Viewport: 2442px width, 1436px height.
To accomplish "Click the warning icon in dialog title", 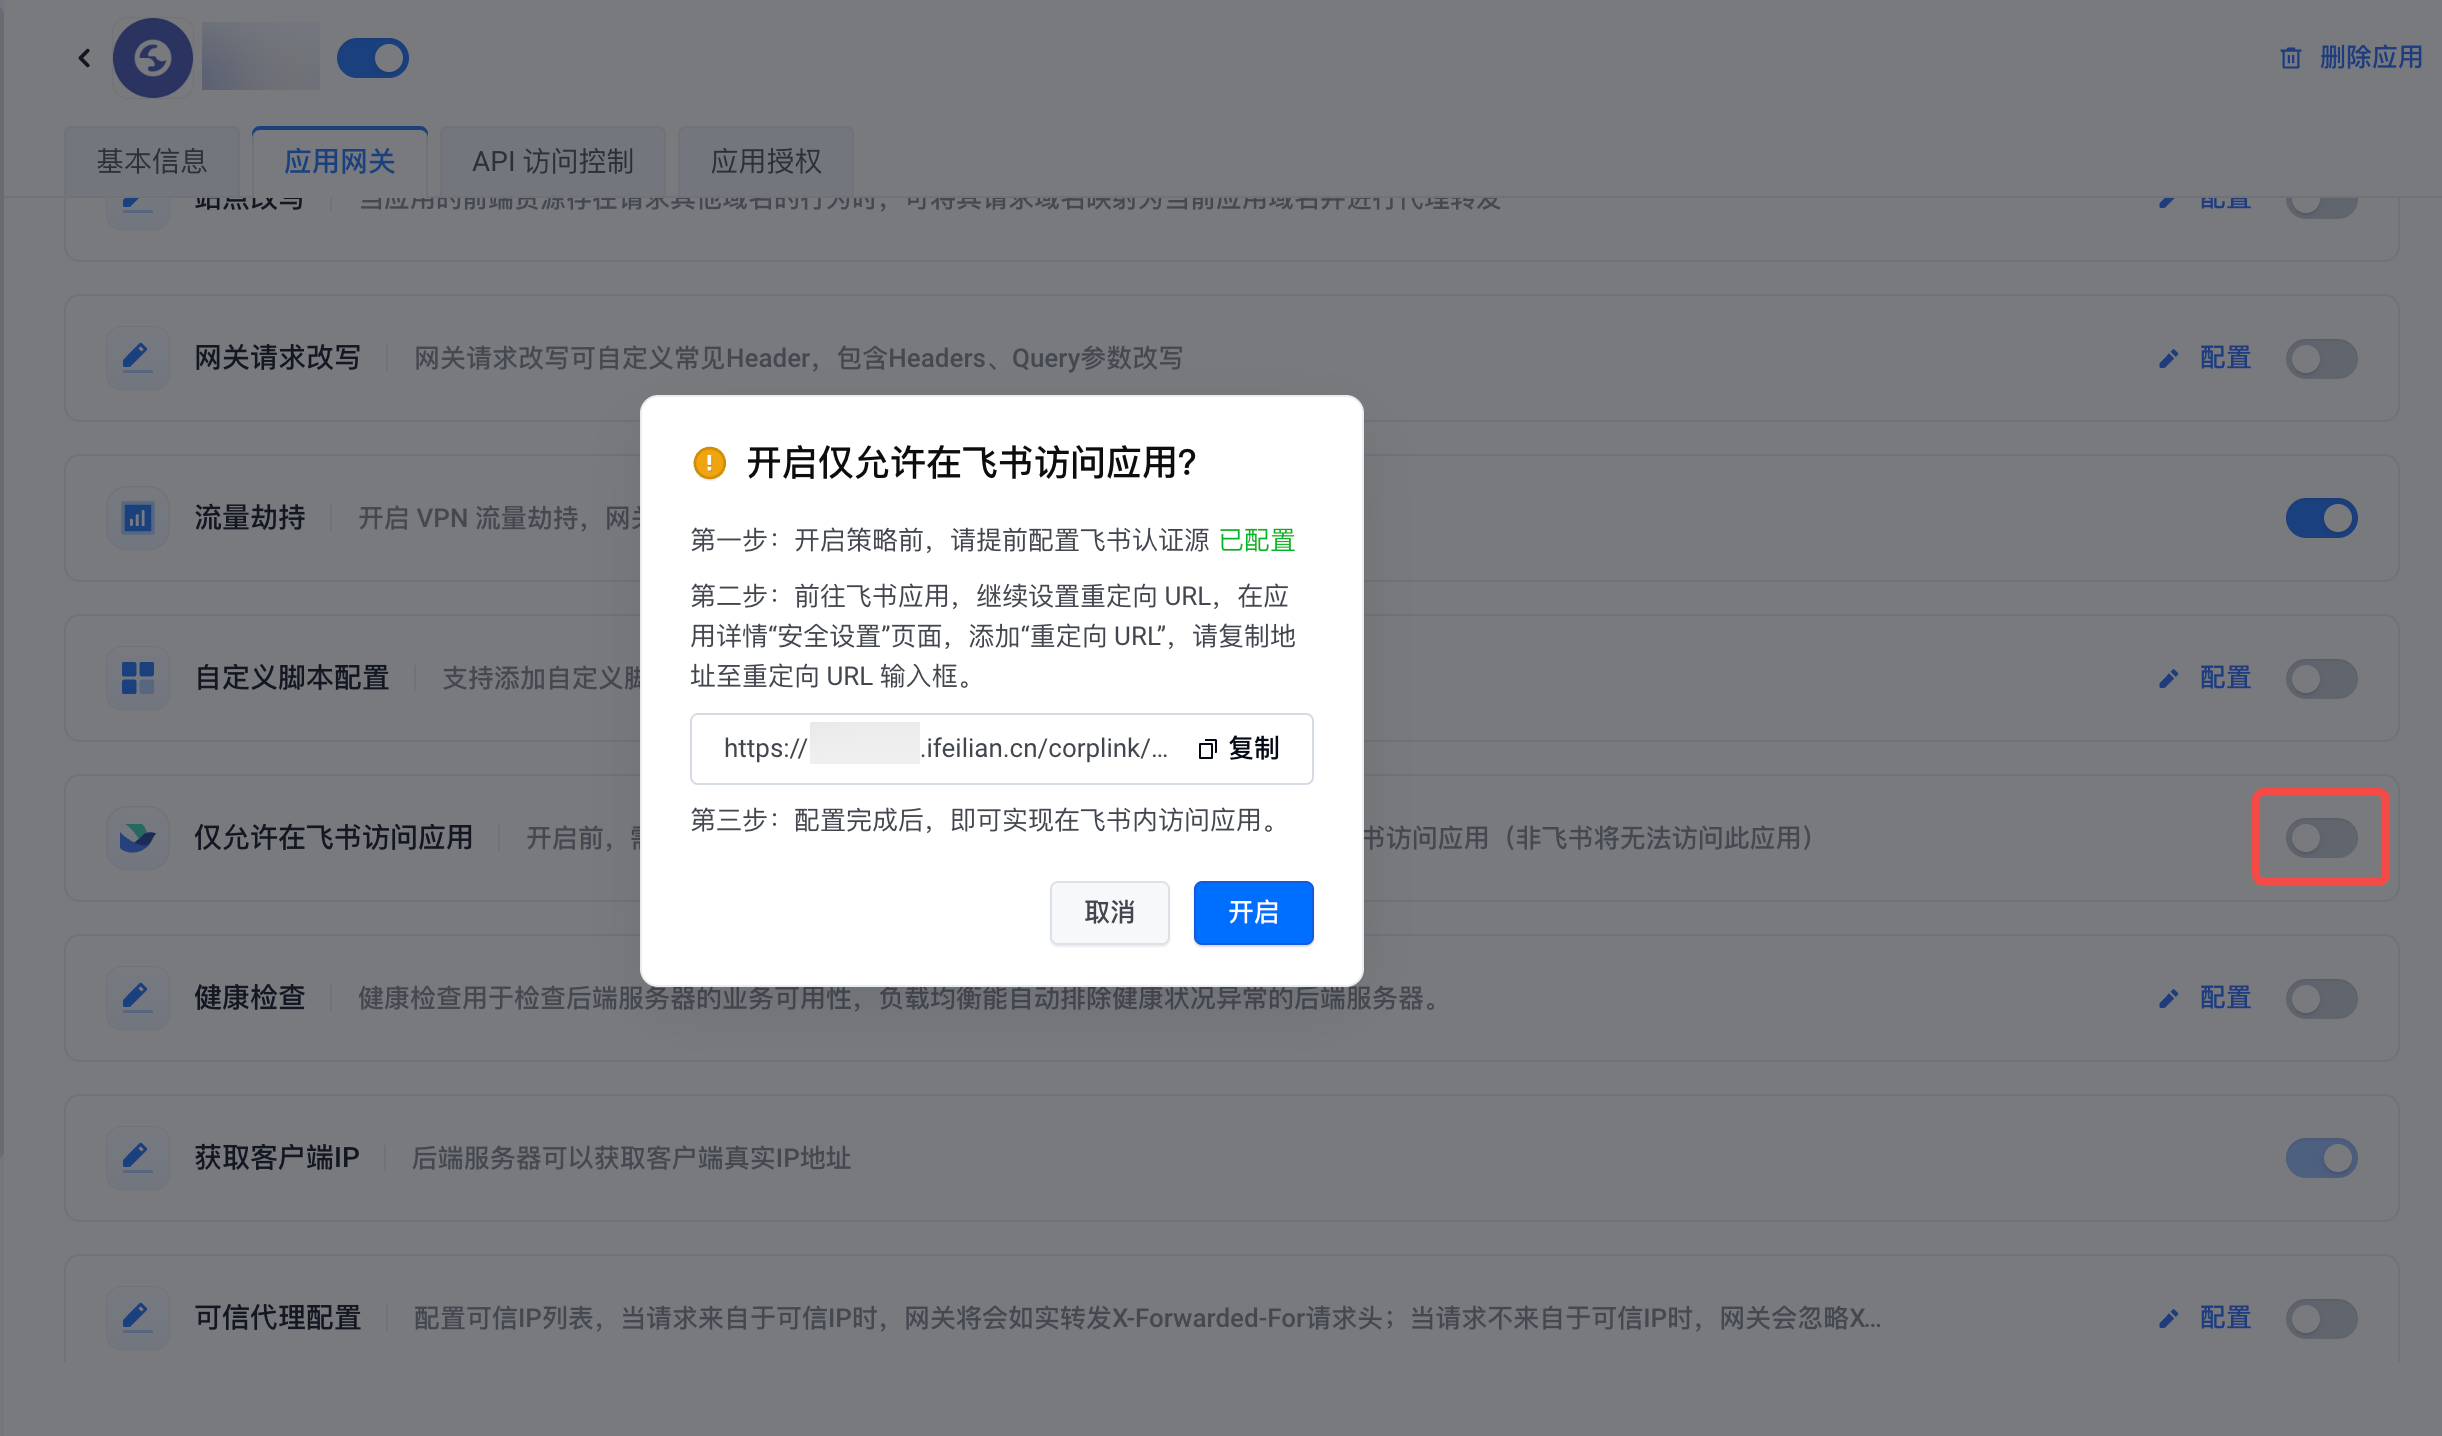I will click(x=709, y=463).
